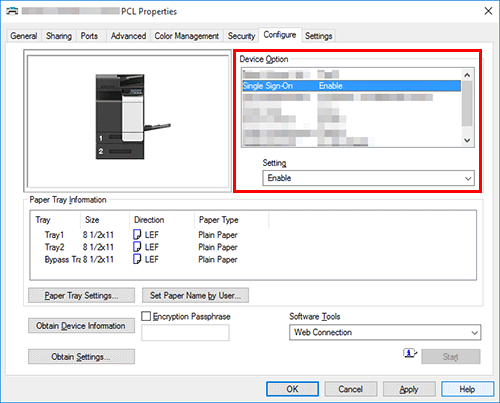Enable the Encryption Passphrase checkbox
Screen dimensions: 500x403
pyautogui.click(x=146, y=316)
